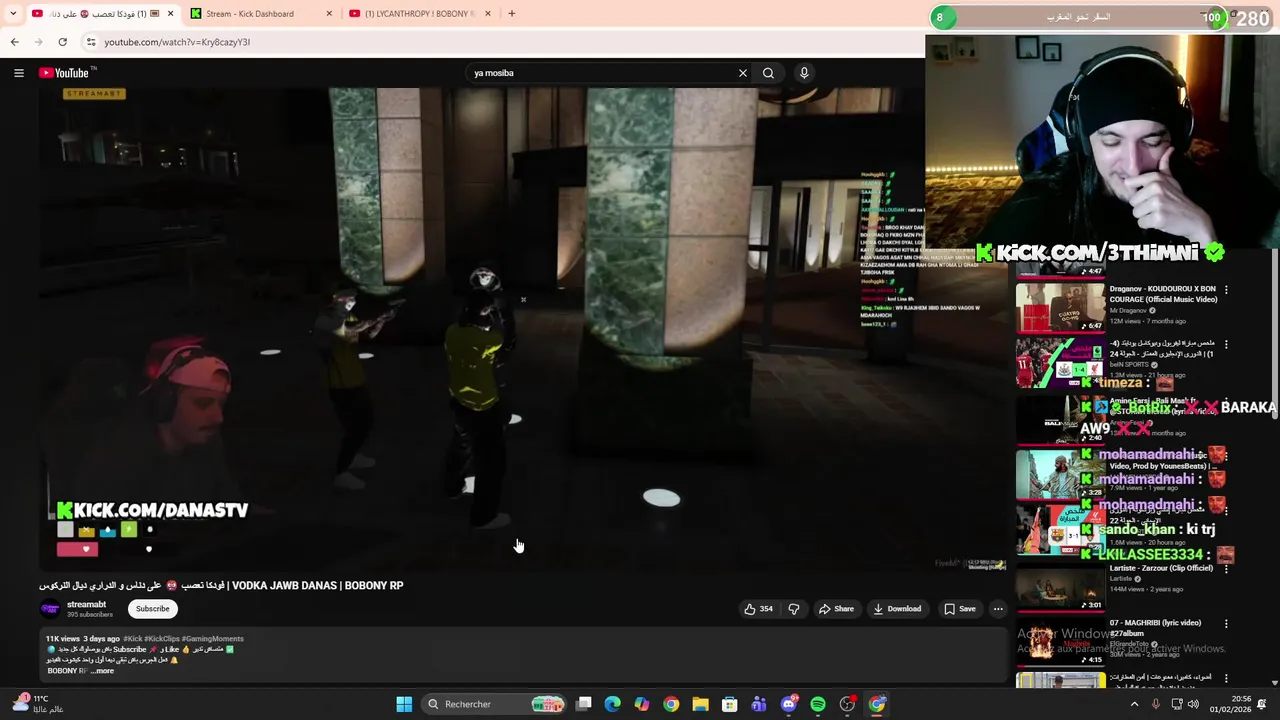Open 07 - MAGHRIBI lyric video title
This screenshot has height=720, width=1280.
coord(1155,628)
